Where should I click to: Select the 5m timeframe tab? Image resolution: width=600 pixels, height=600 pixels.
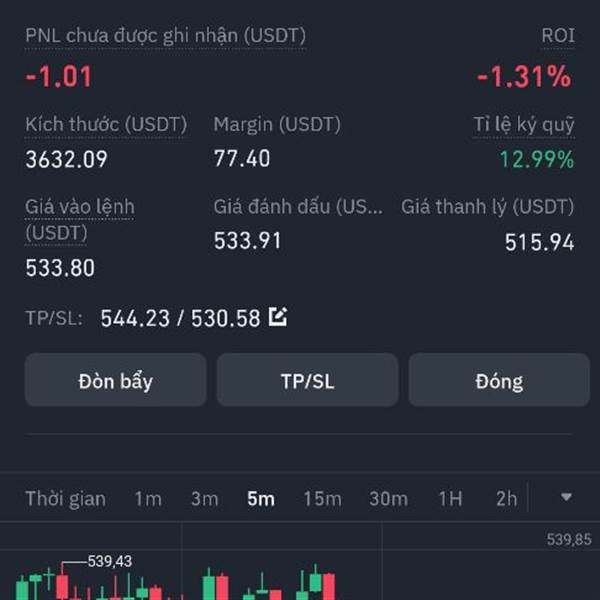tap(261, 499)
